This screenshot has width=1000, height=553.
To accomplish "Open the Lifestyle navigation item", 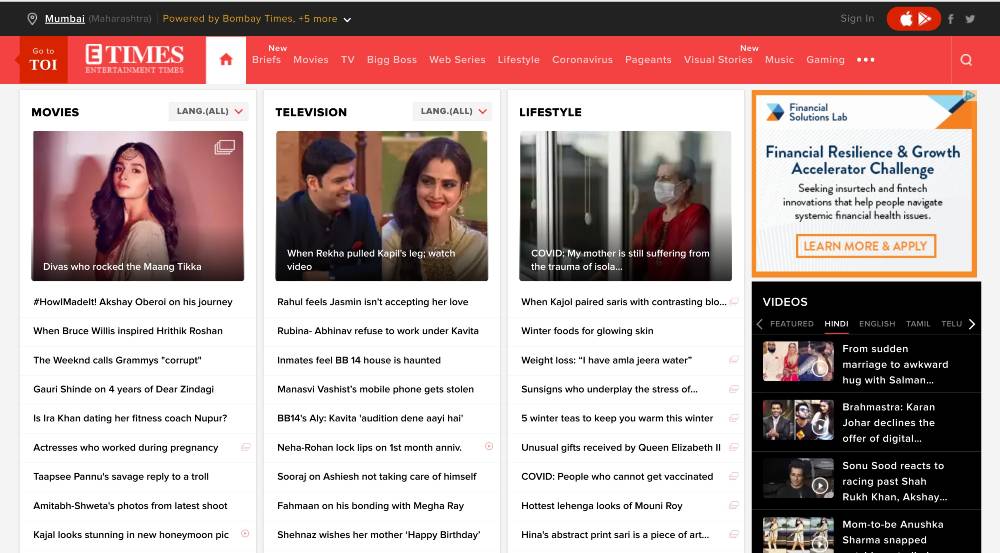I will tap(518, 59).
